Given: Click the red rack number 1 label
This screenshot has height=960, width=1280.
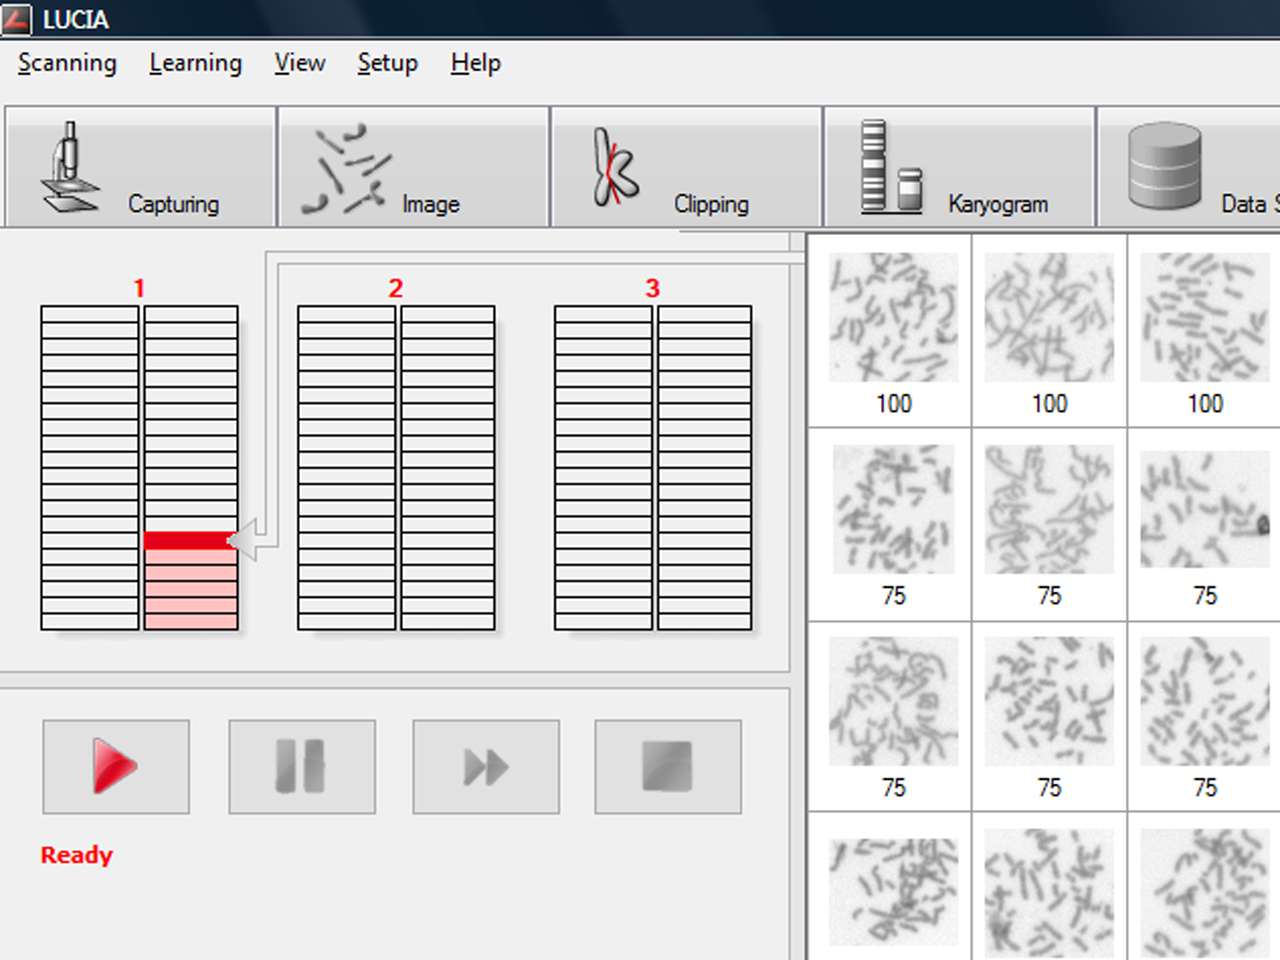Looking at the screenshot, I should tap(139, 288).
